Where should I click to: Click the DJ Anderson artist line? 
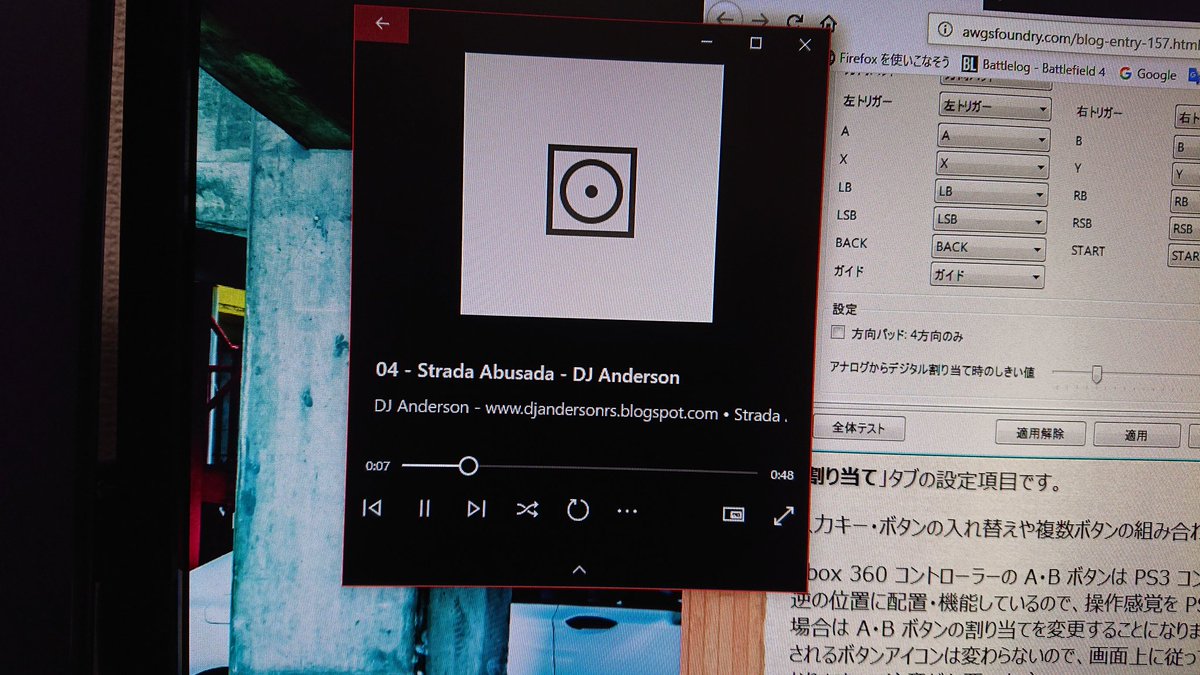[x=580, y=412]
